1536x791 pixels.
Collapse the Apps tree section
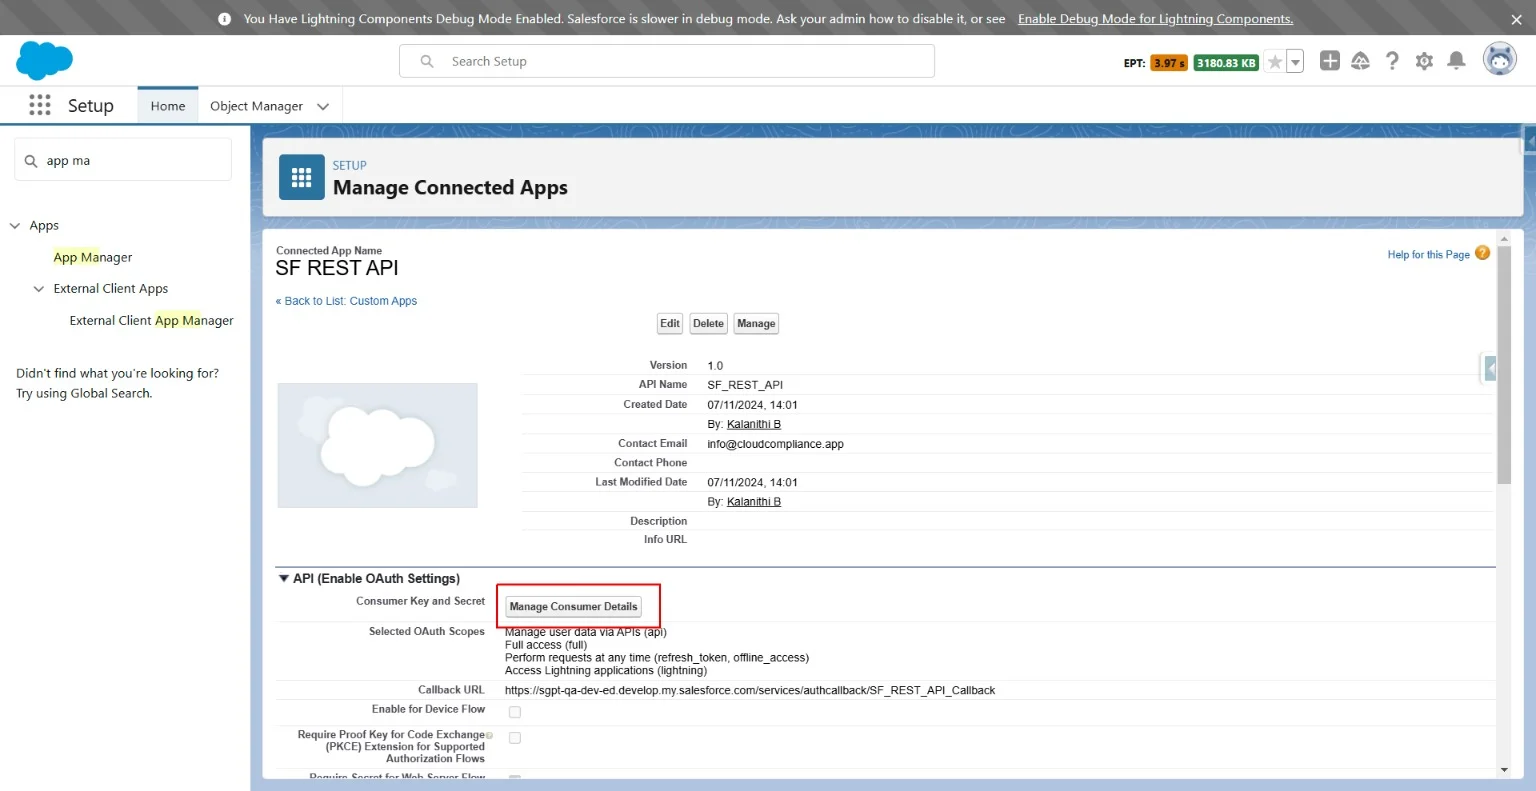[15, 226]
